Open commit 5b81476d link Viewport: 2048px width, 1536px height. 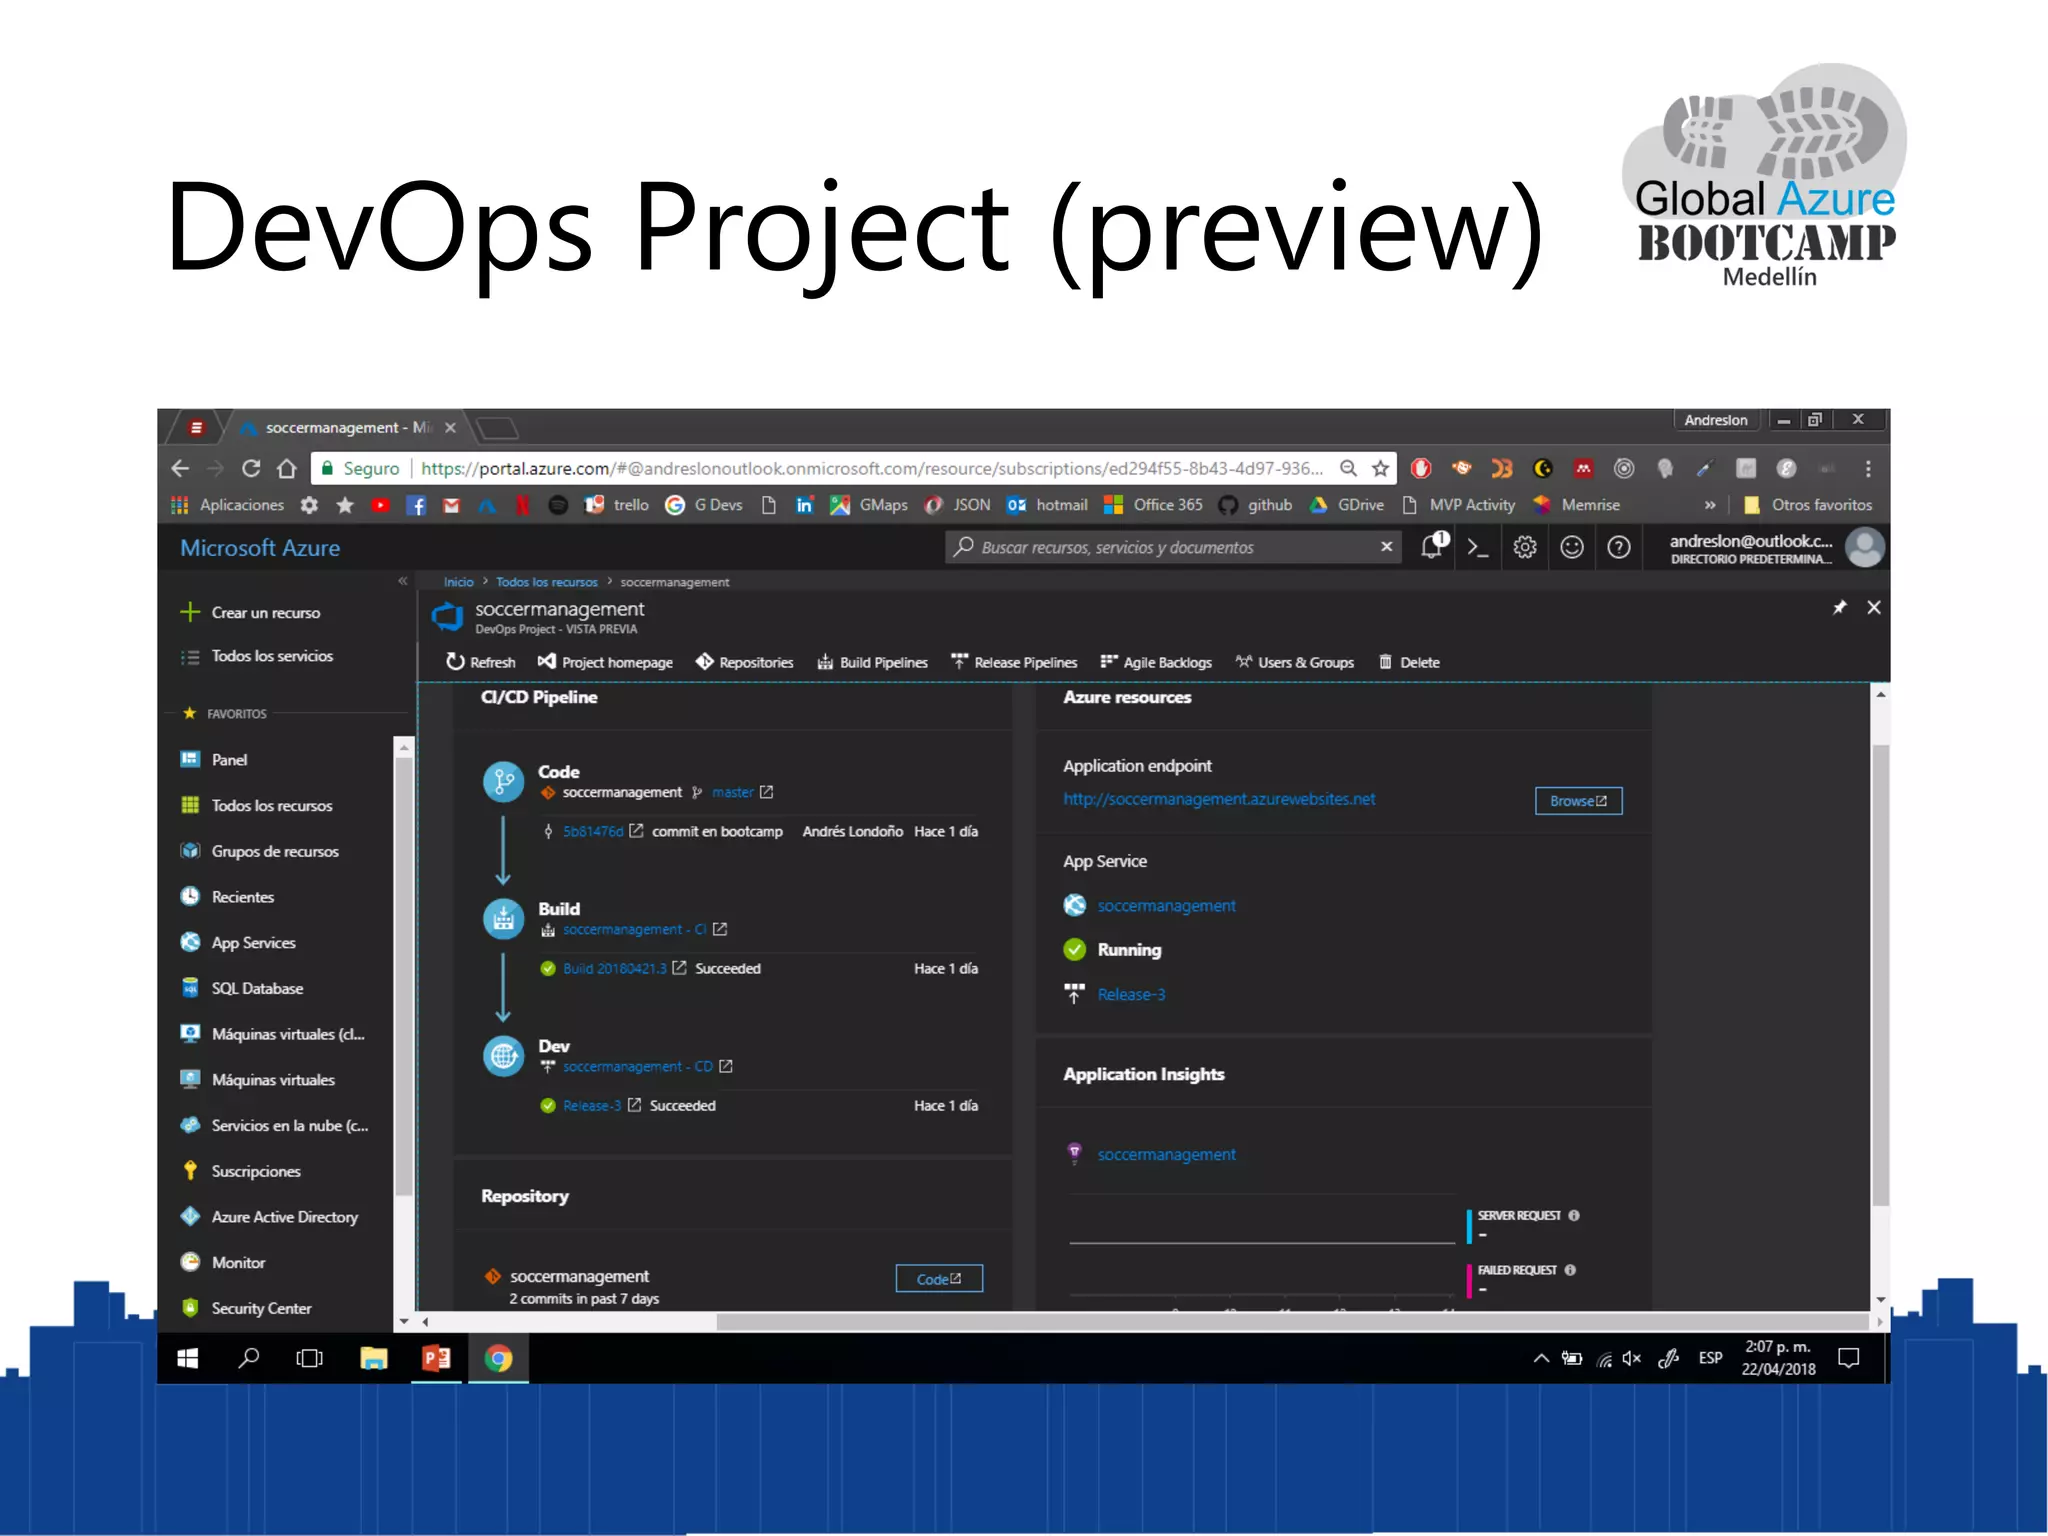(x=592, y=831)
